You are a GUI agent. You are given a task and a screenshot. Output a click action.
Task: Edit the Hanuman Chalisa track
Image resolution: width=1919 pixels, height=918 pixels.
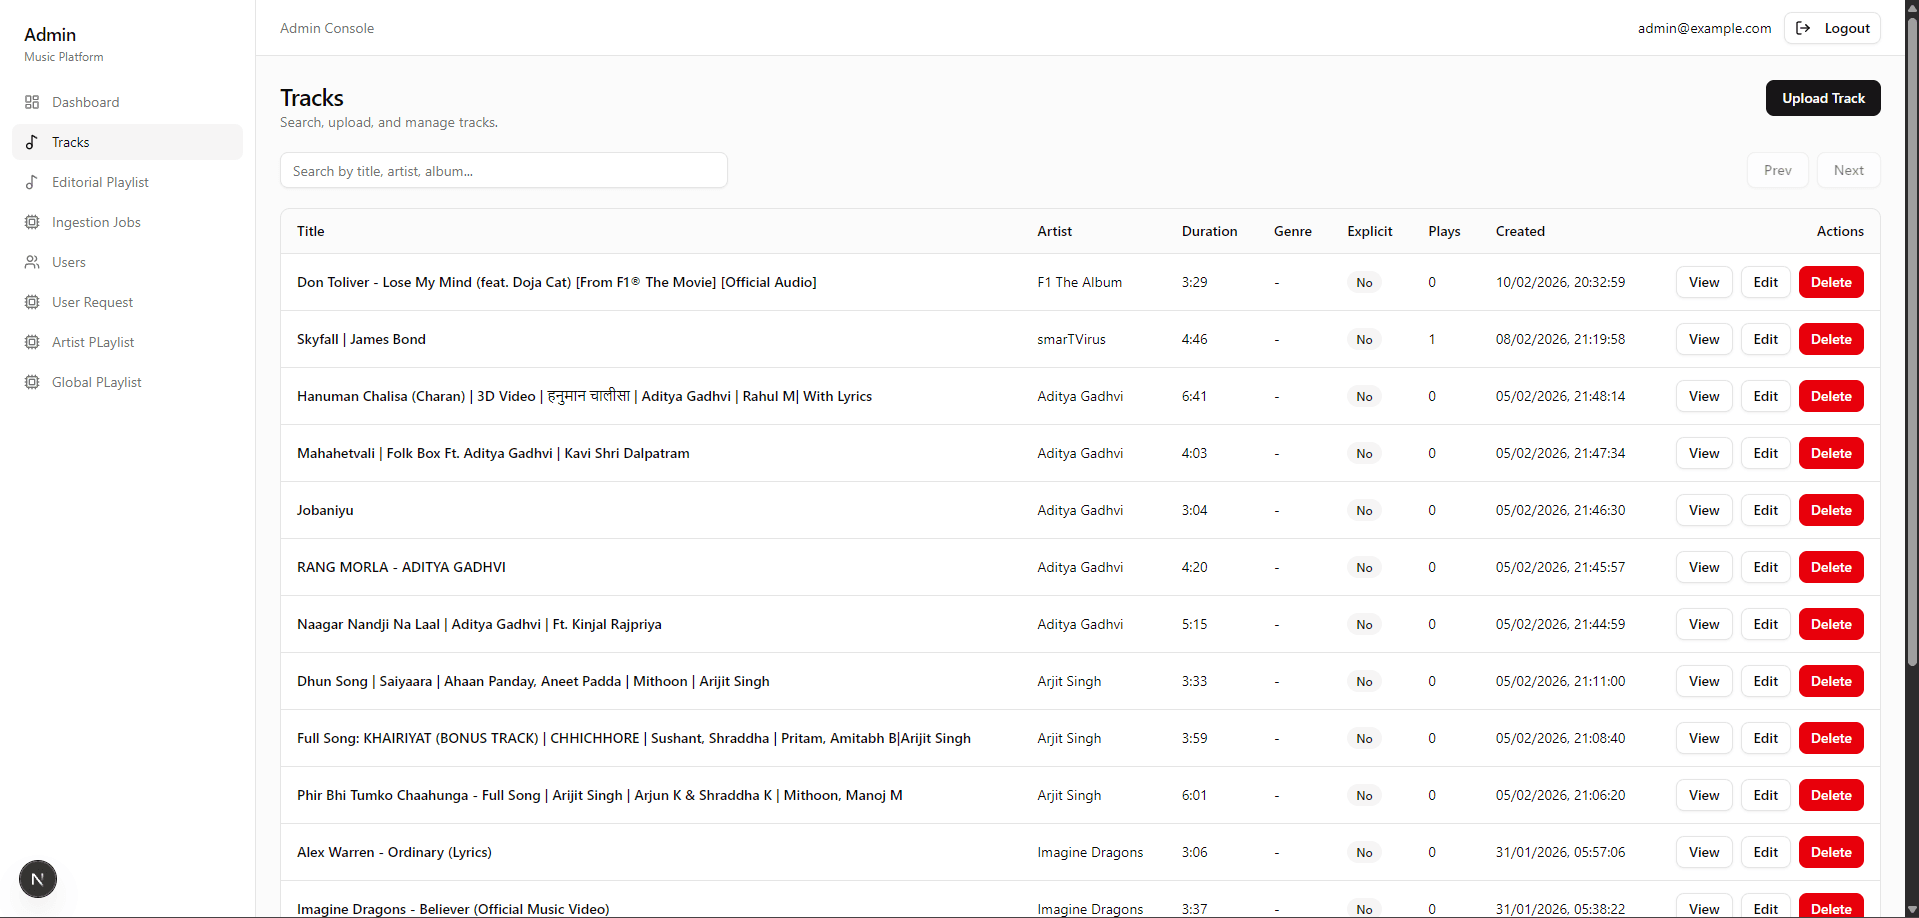(1766, 396)
